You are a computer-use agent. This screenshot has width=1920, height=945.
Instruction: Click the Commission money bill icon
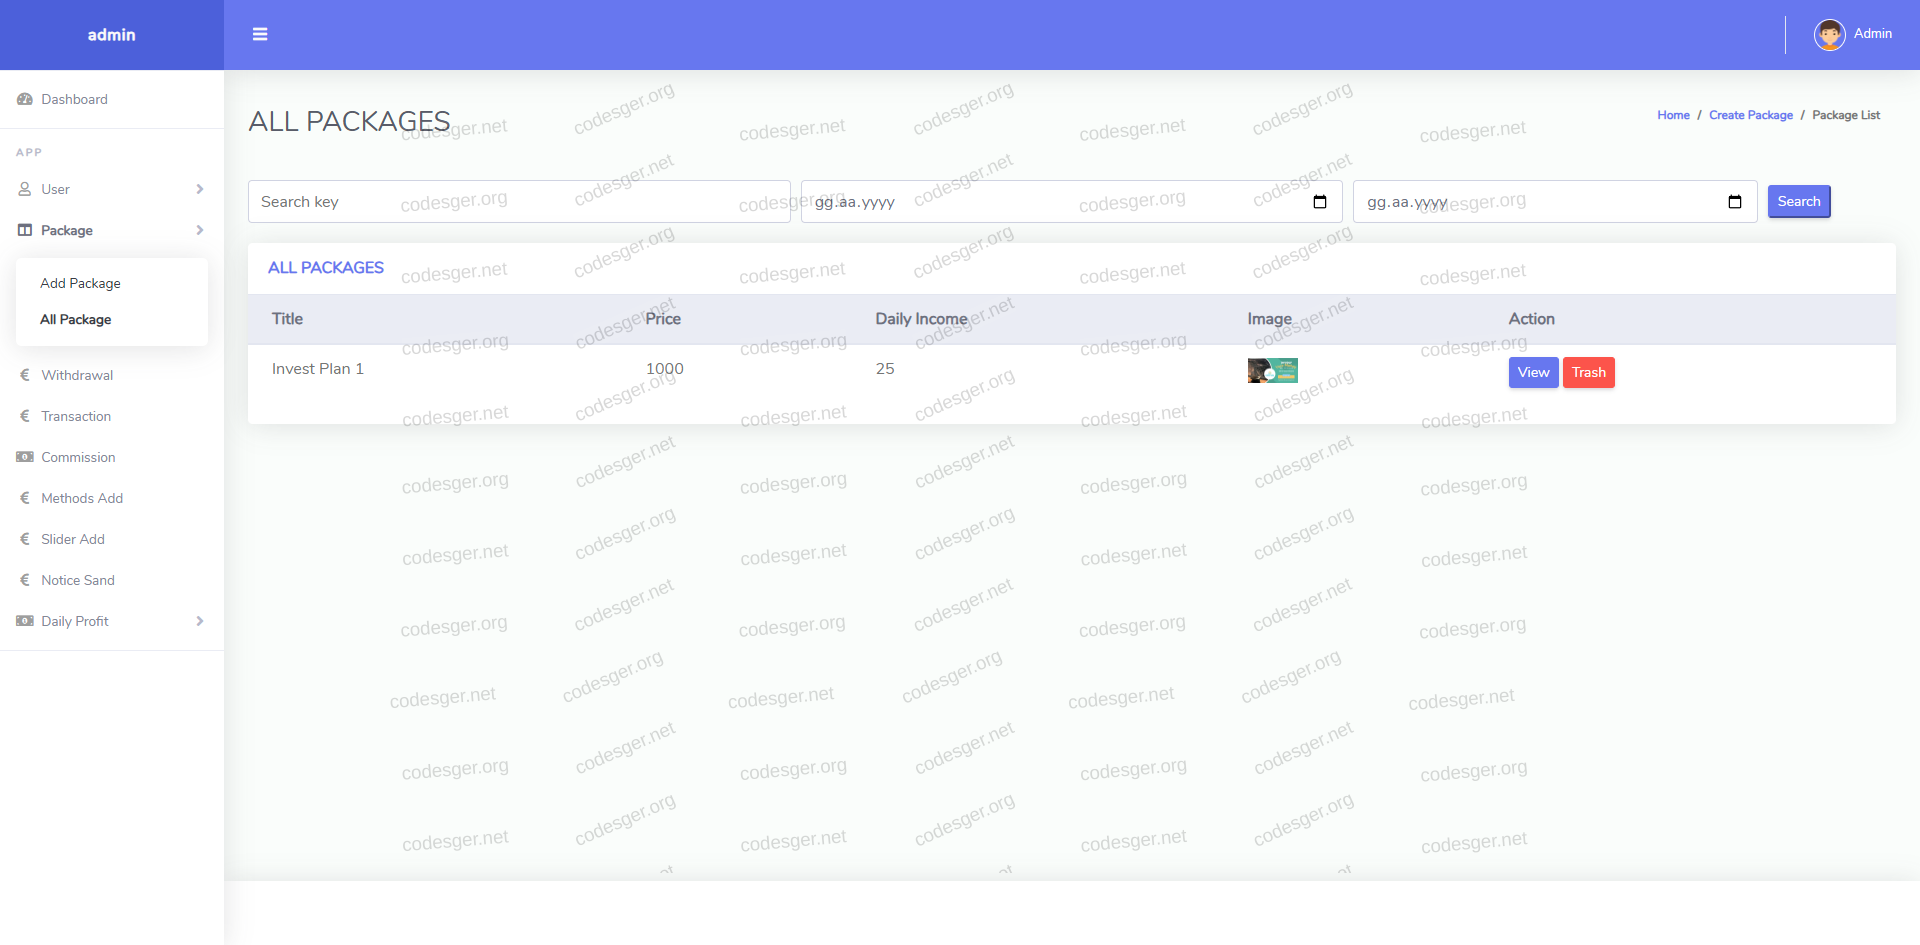click(25, 457)
